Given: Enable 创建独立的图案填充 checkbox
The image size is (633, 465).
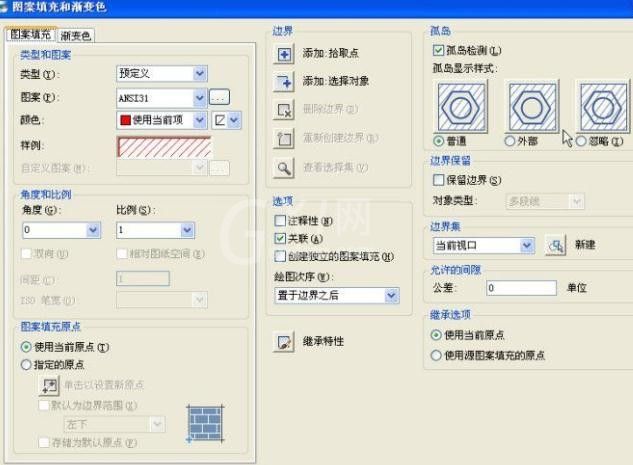Looking at the screenshot, I should point(280,256).
